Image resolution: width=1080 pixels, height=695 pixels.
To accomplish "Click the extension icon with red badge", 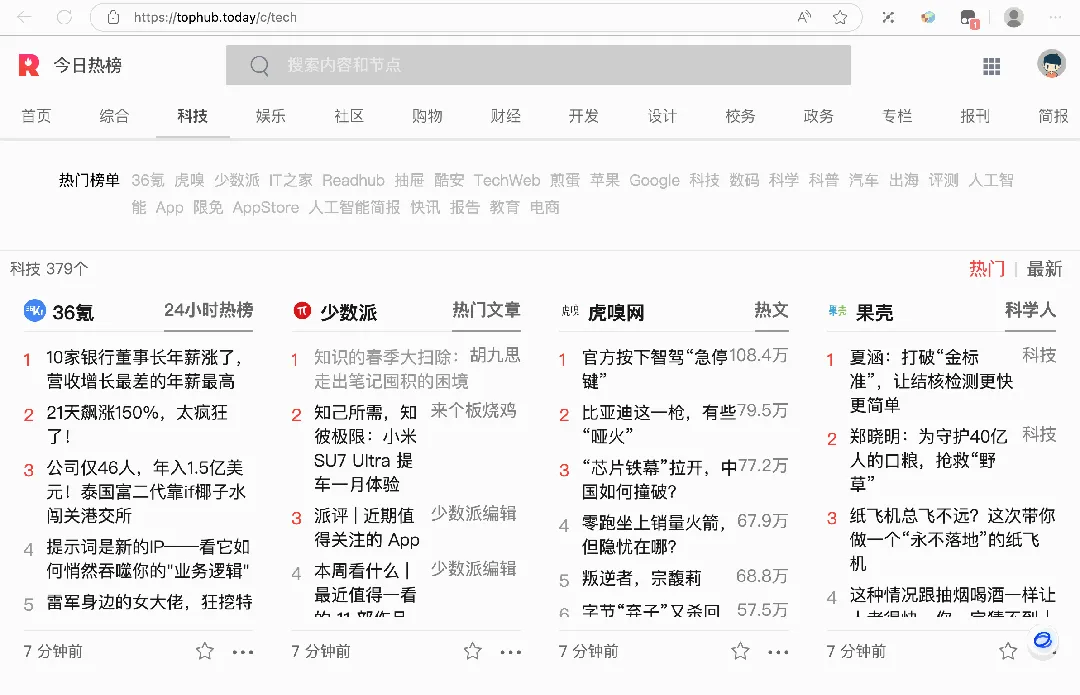I will 969,18.
